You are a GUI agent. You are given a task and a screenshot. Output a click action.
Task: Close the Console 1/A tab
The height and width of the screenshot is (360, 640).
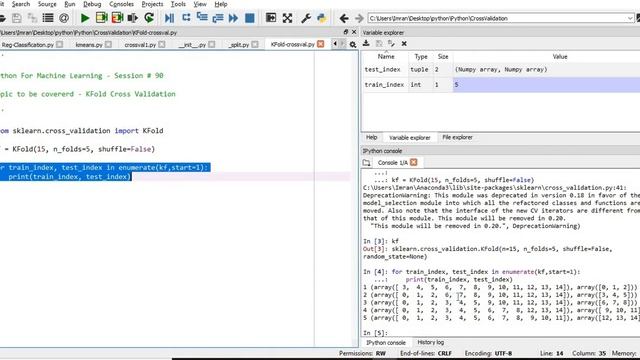[x=414, y=162]
